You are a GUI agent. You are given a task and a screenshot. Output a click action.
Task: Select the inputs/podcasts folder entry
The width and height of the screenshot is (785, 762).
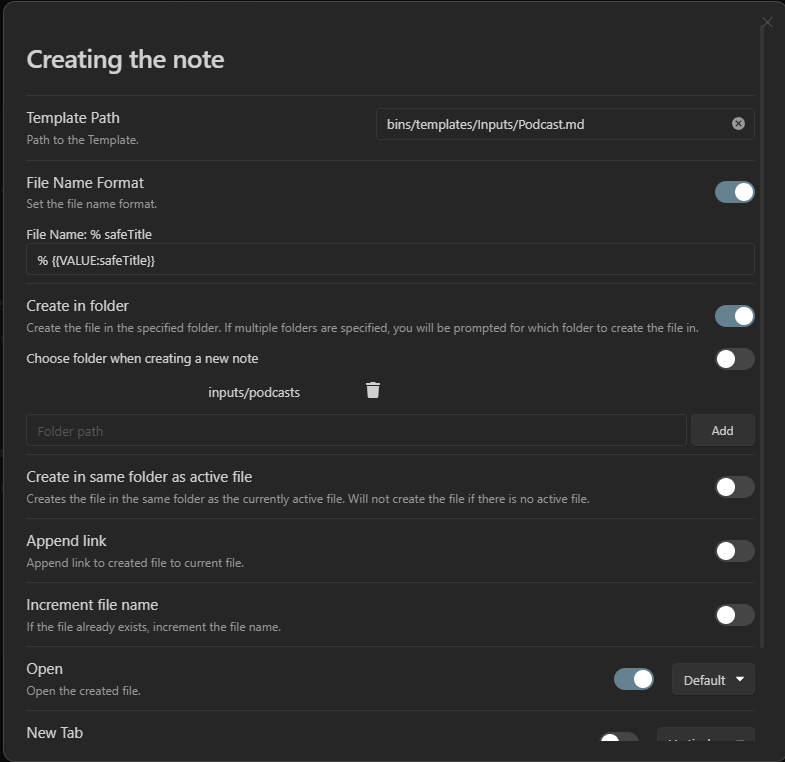click(x=254, y=392)
